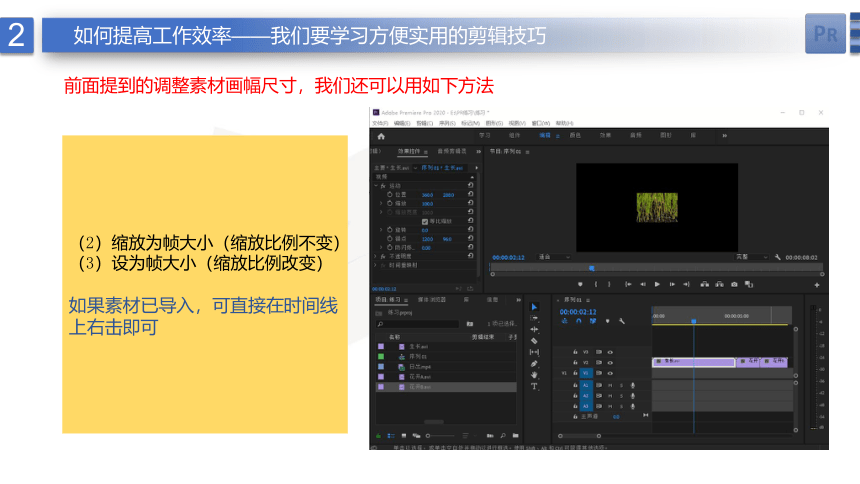
Task: Toggle V2 track output eye
Action: tap(610, 363)
